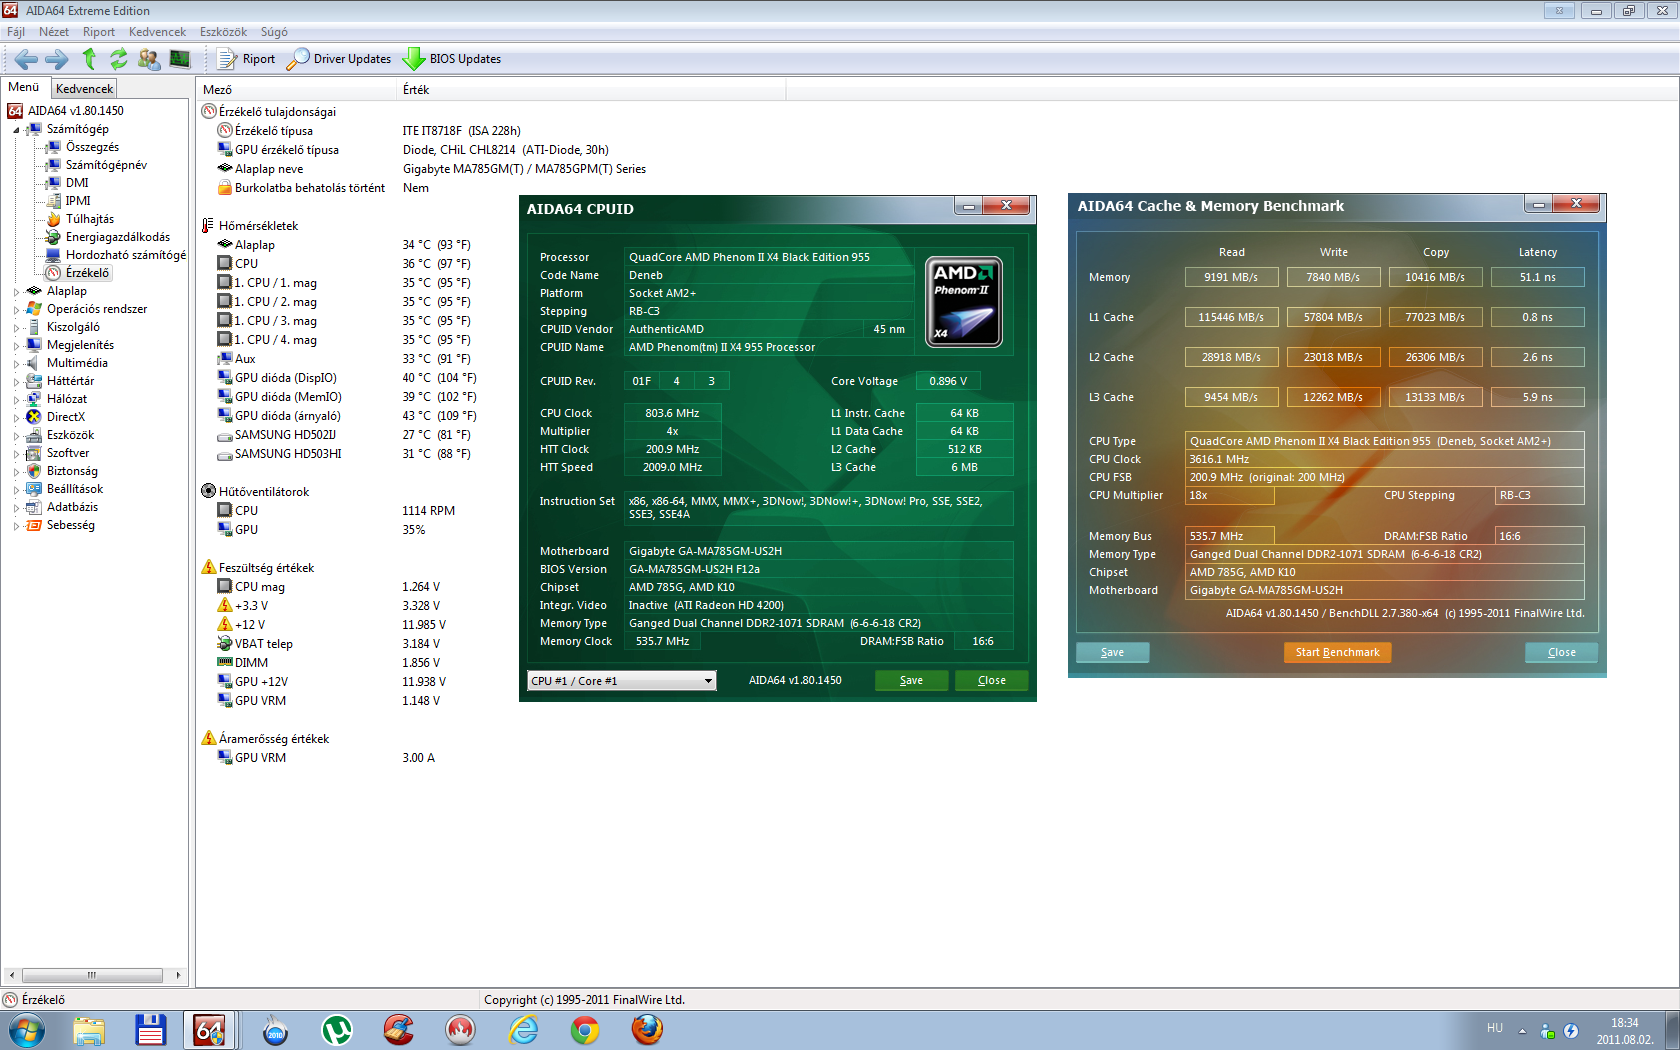Click the AIDA64 taskbar button
The image size is (1680, 1050).
pyautogui.click(x=210, y=1030)
